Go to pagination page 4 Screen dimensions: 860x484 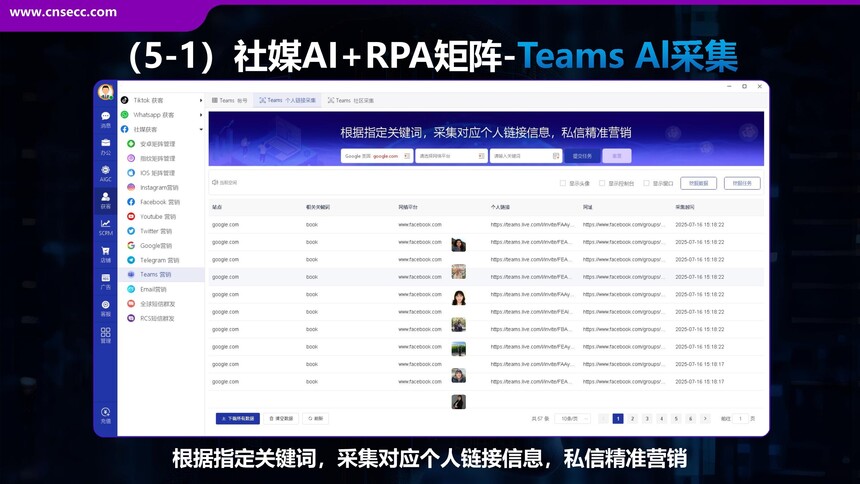pyautogui.click(x=661, y=419)
